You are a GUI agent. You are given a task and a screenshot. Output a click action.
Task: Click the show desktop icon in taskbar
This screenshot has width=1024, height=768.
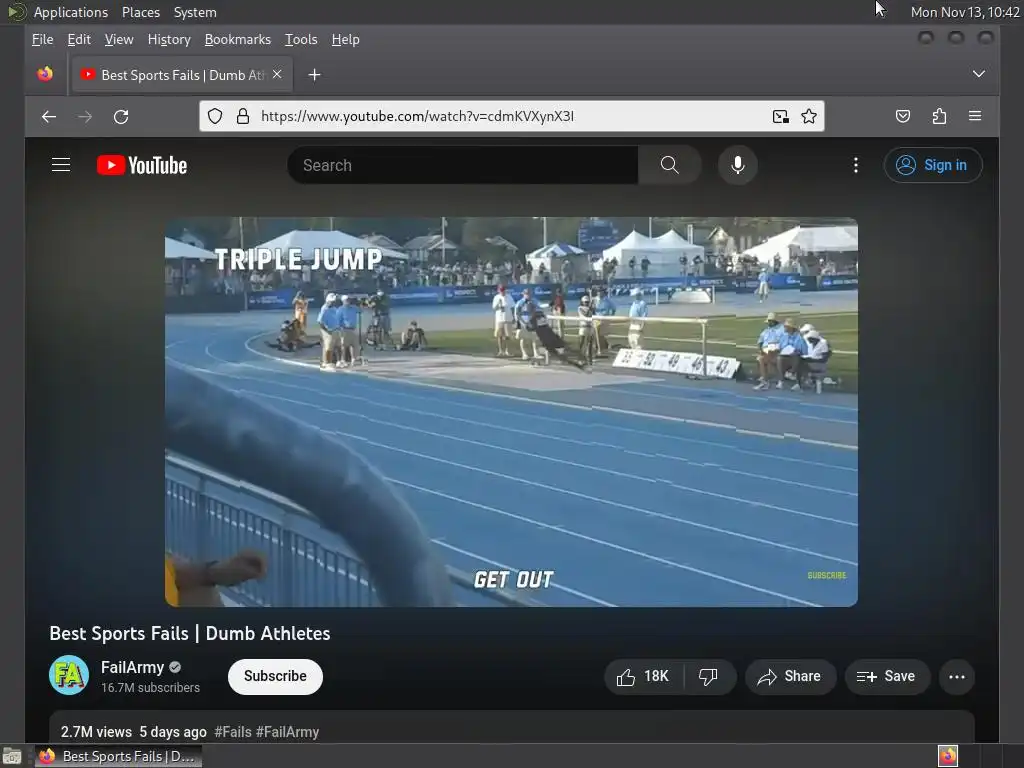pyautogui.click(x=12, y=757)
